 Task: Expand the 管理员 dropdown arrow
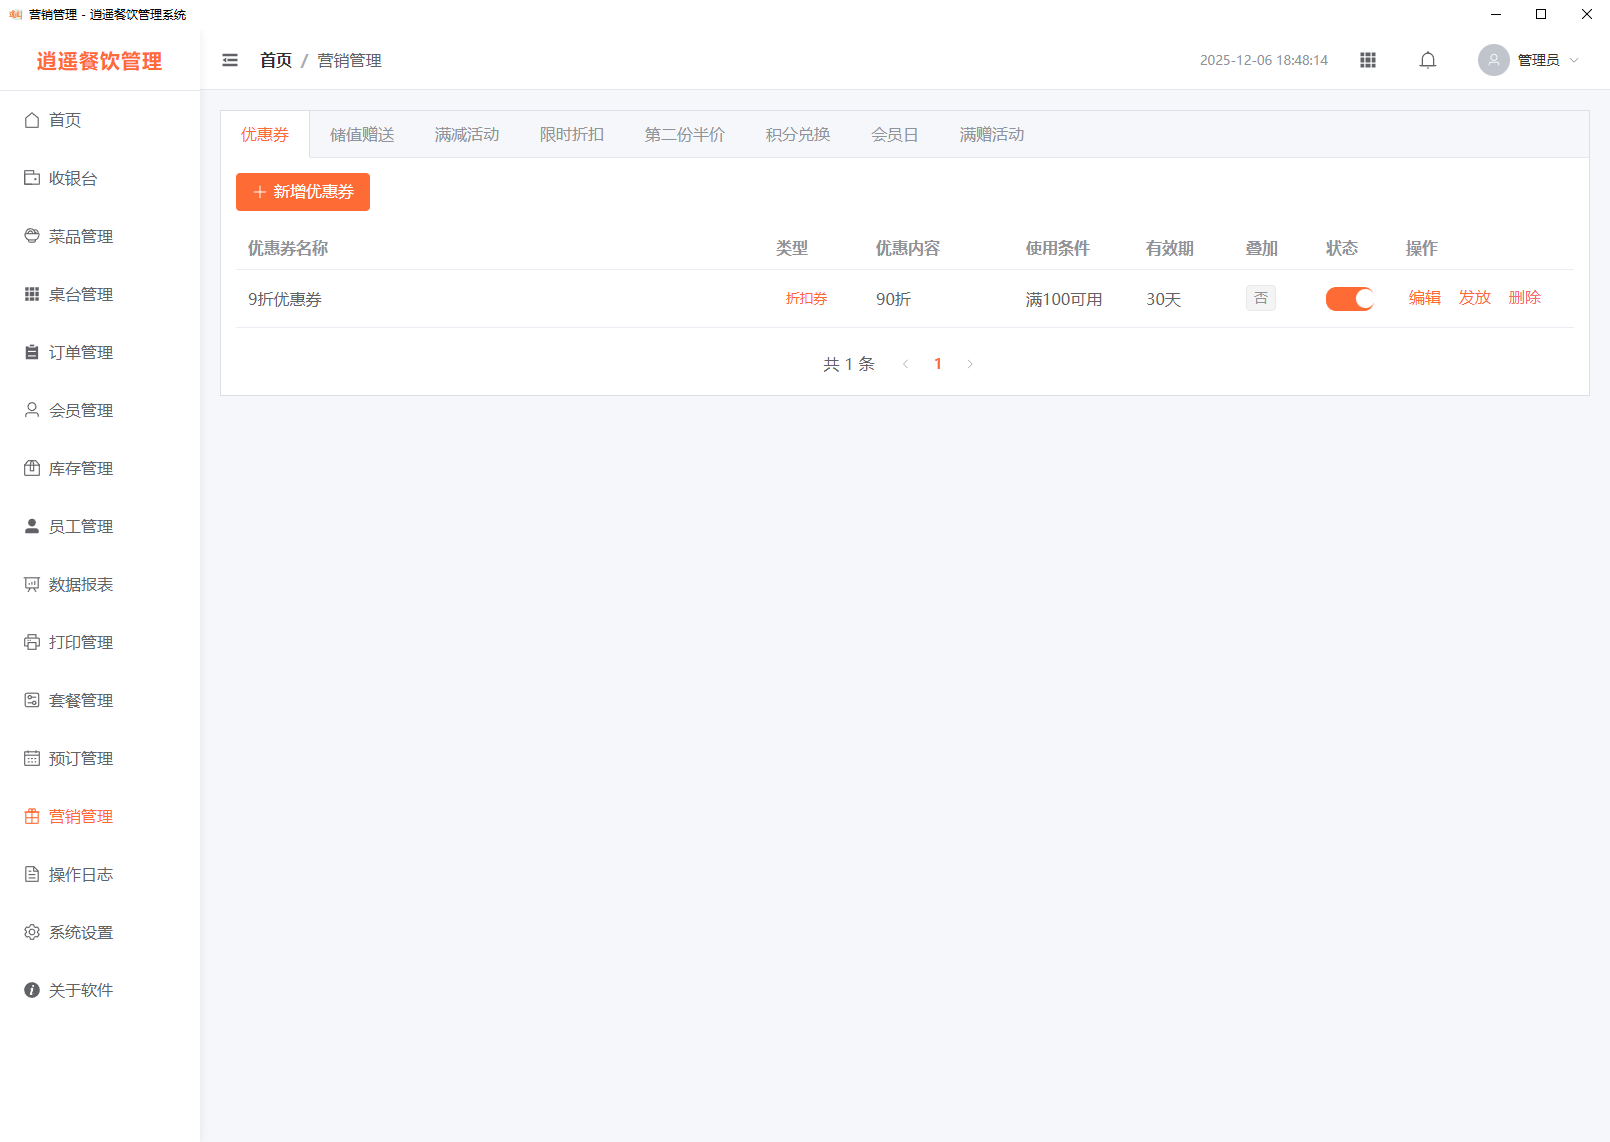pyautogui.click(x=1574, y=60)
